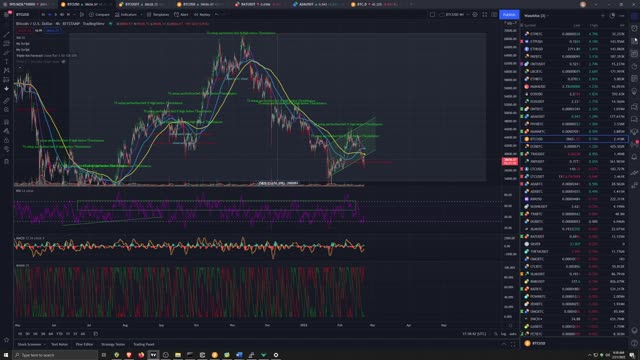Open the Strategy Tester tab
Image resolution: width=640 pixels, height=360 pixels.
pos(113,344)
